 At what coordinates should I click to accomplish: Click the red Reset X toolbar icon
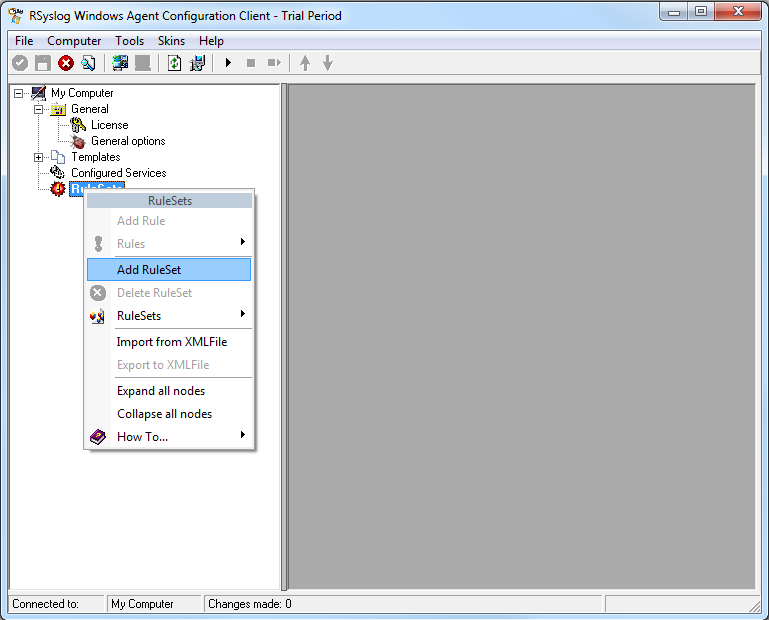[x=66, y=63]
